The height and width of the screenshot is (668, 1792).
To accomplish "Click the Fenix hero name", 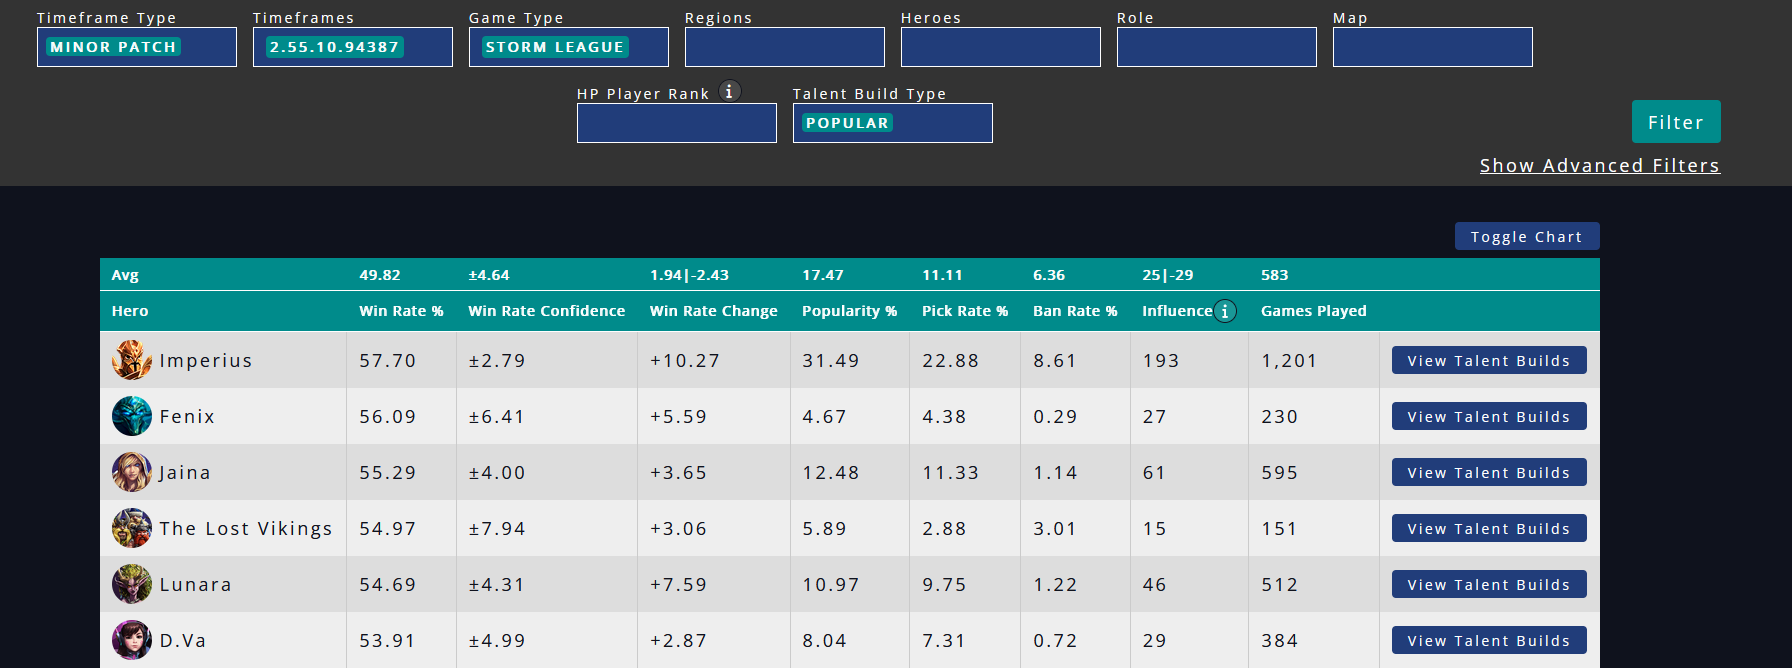I will (x=187, y=417).
